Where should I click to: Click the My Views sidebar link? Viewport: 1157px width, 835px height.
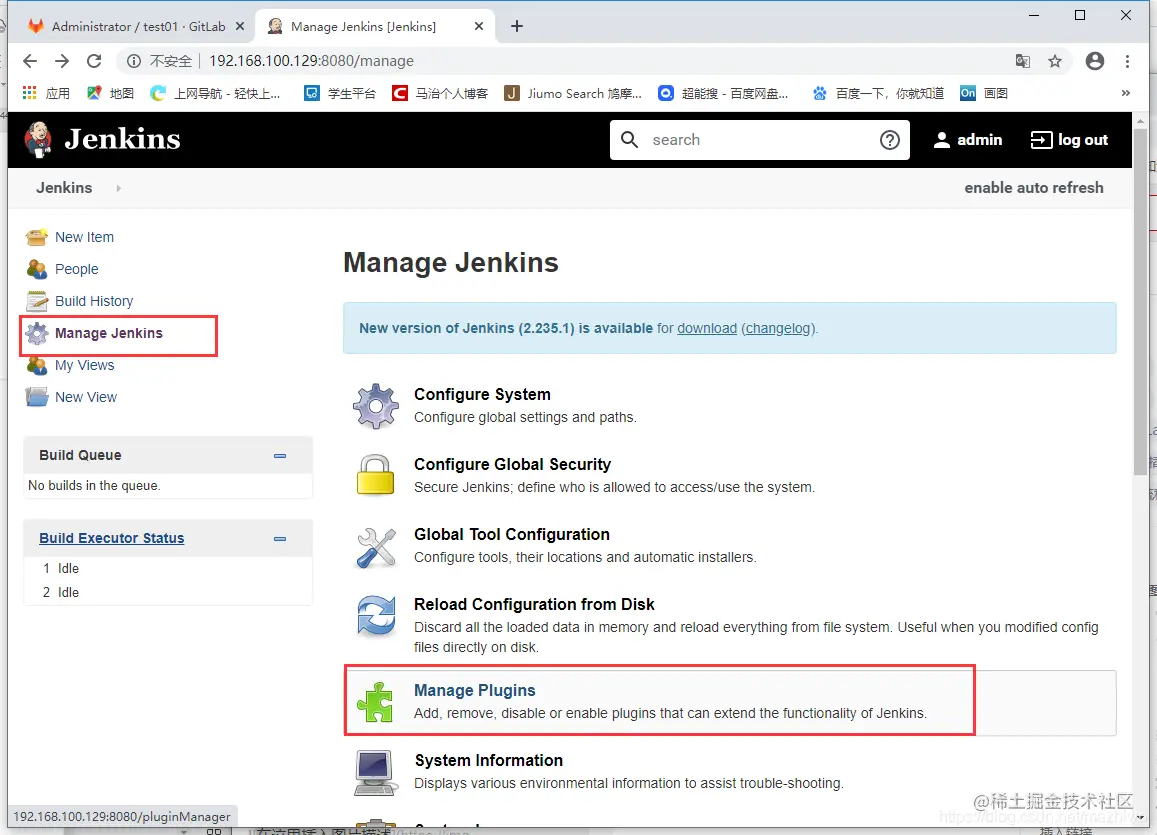(84, 365)
